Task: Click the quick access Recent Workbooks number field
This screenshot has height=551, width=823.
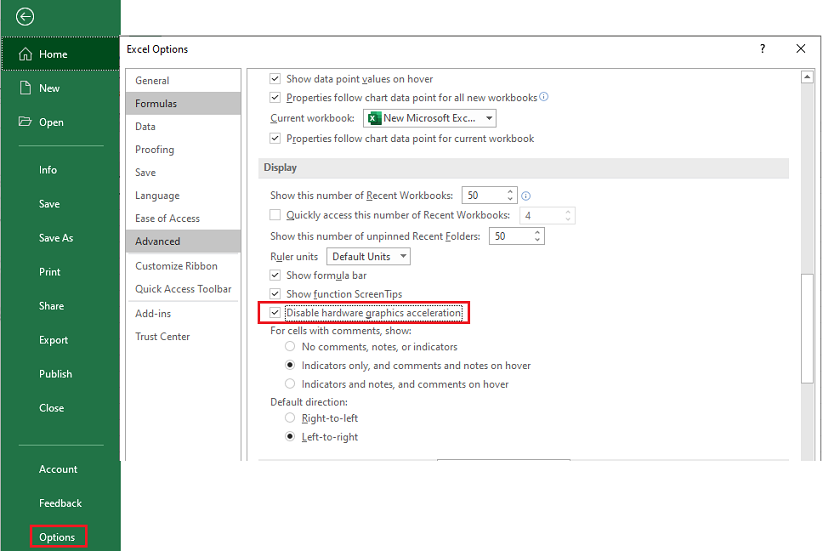Action: (541, 216)
